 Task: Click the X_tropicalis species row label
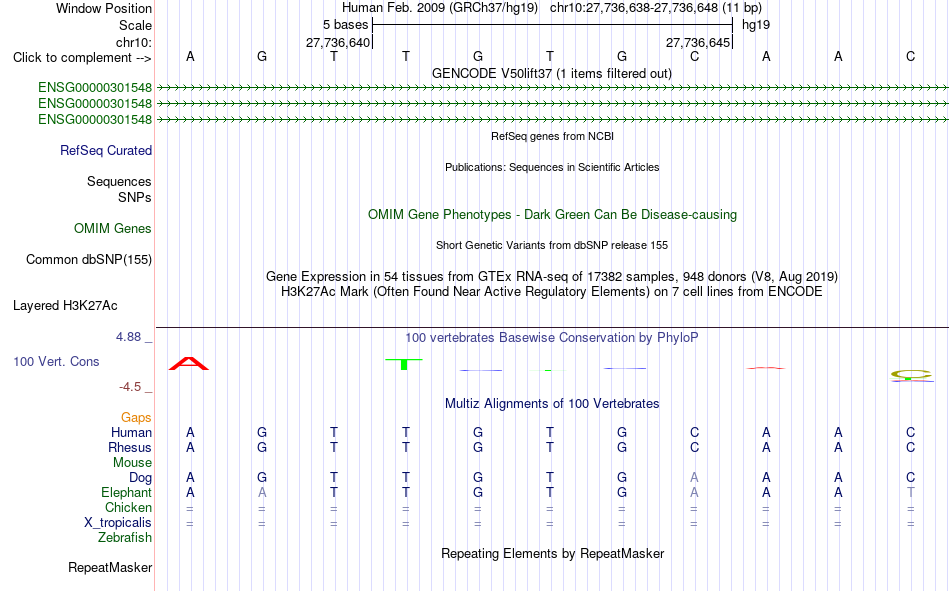(x=118, y=523)
